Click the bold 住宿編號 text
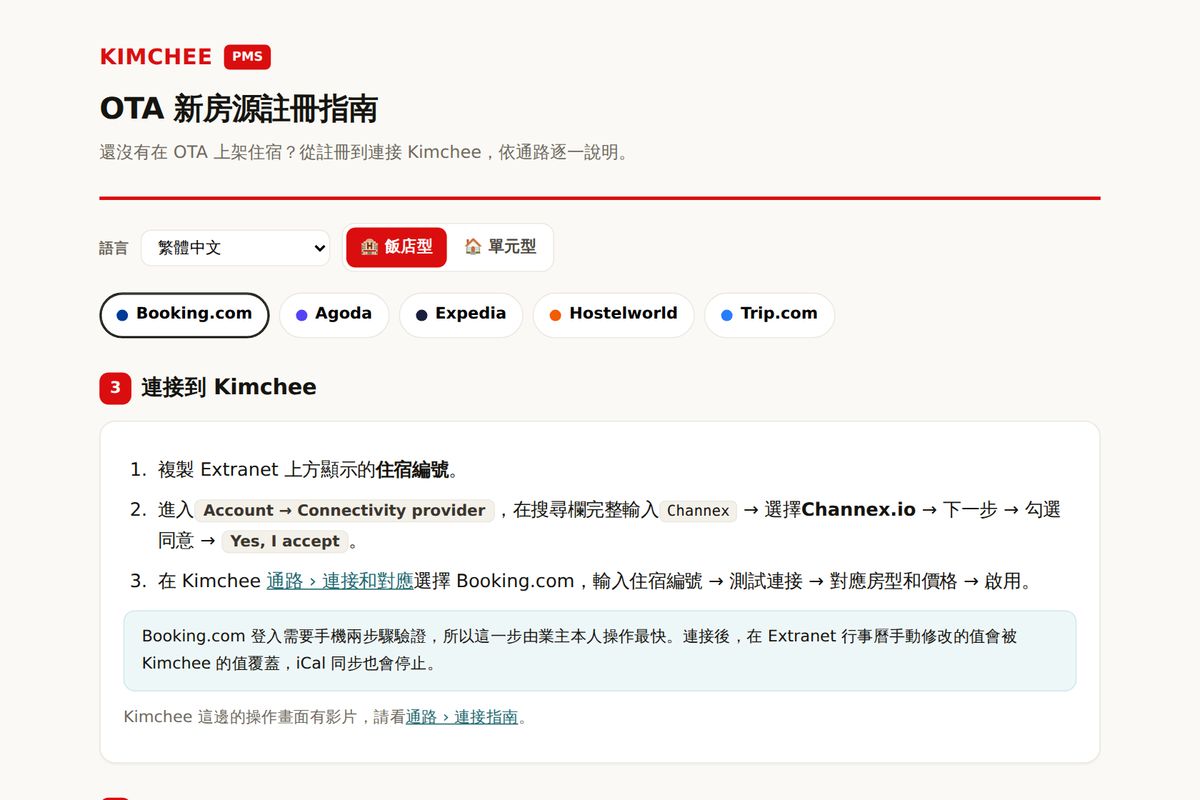 point(412,470)
